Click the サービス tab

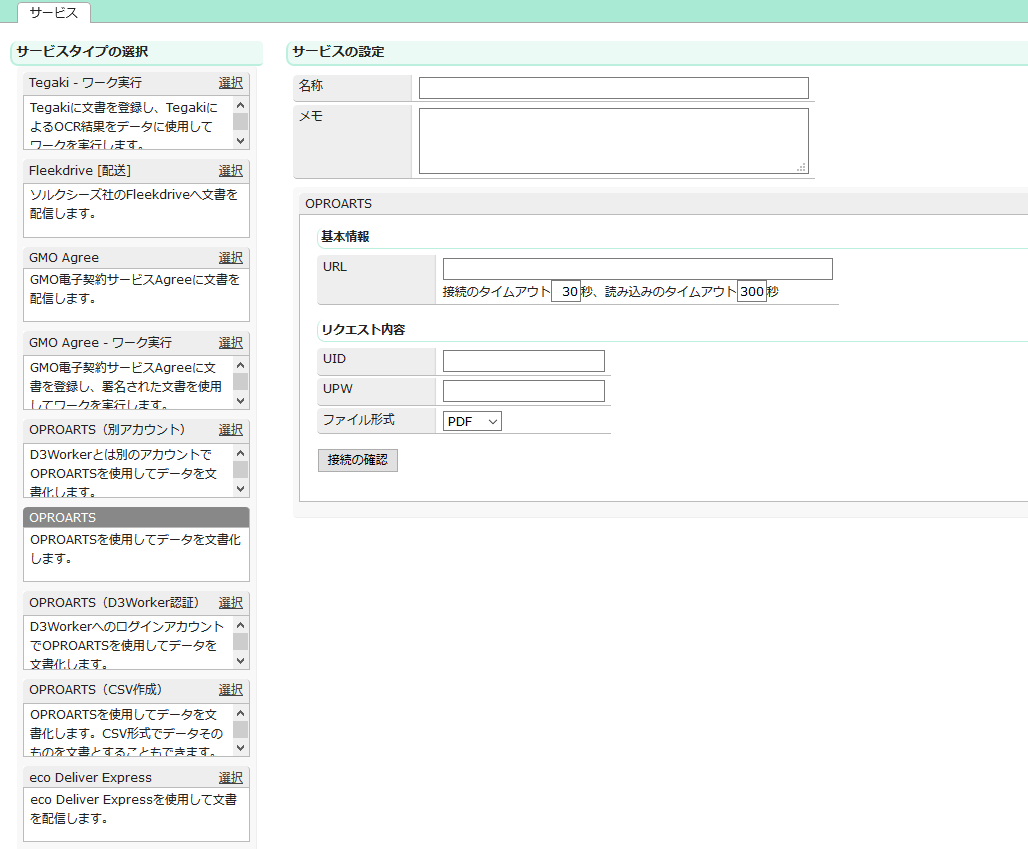[x=54, y=13]
